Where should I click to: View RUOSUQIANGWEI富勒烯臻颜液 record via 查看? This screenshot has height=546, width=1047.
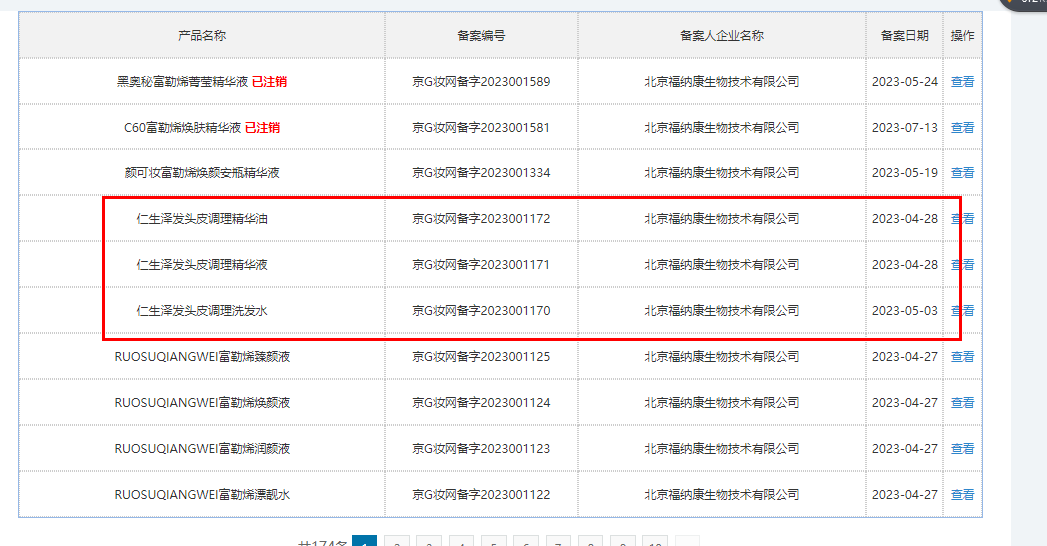[962, 357]
